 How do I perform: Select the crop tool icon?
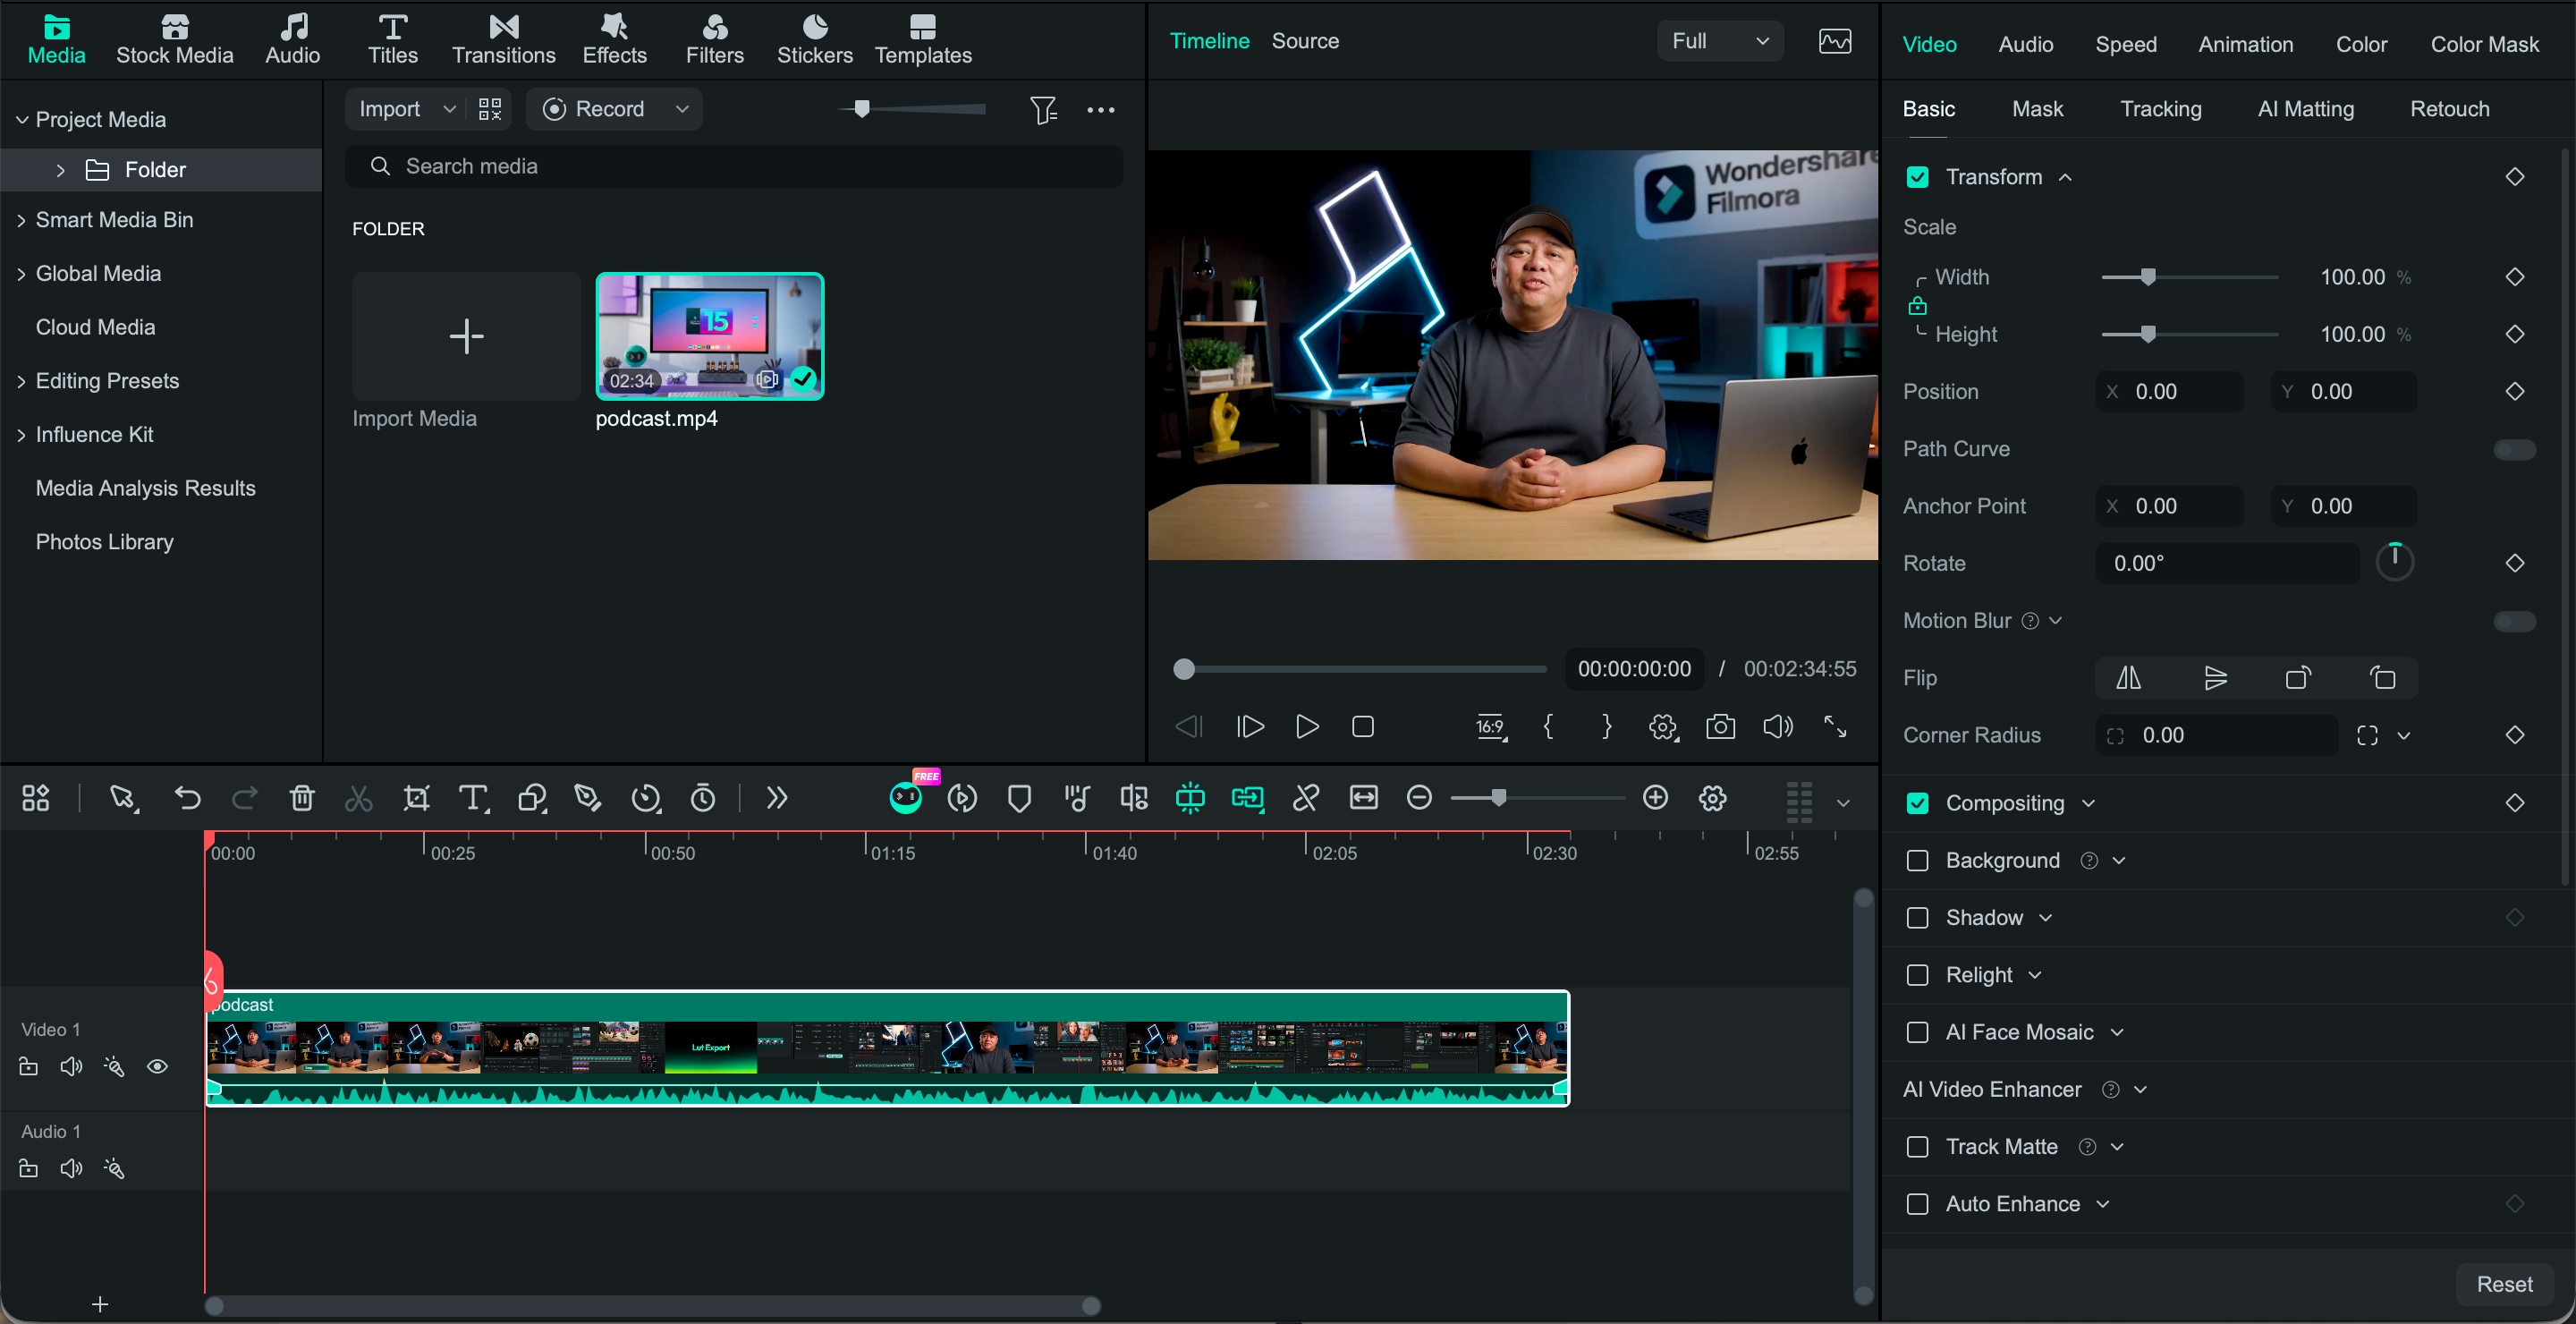[416, 798]
